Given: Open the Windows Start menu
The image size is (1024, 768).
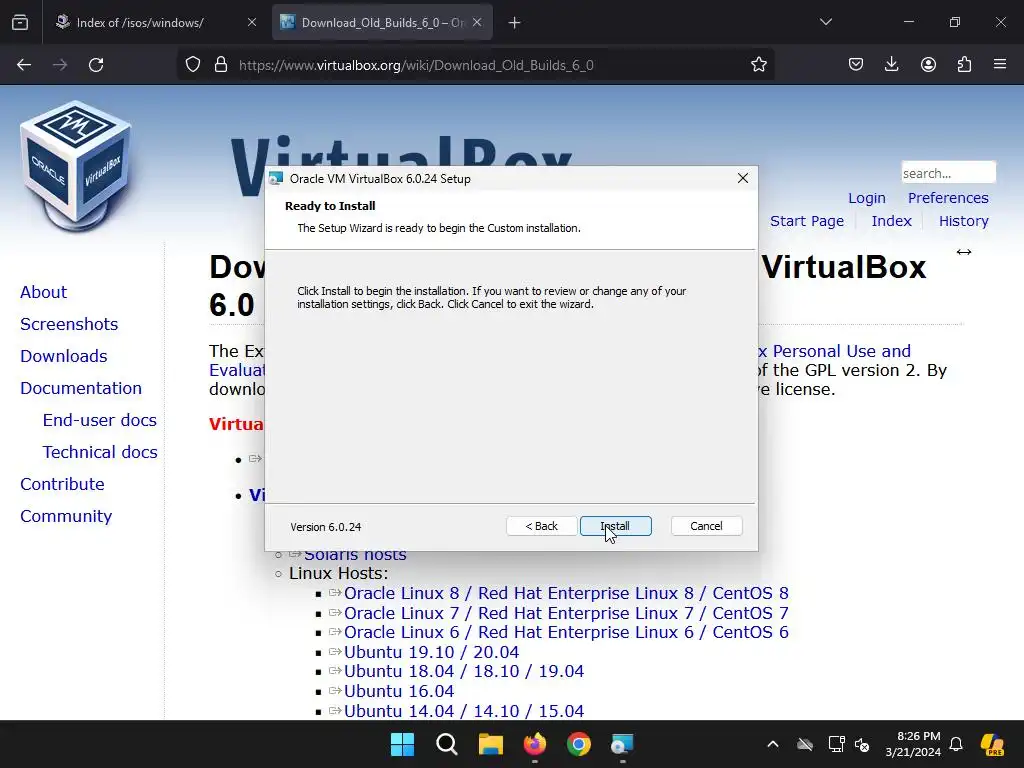Looking at the screenshot, I should (402, 744).
